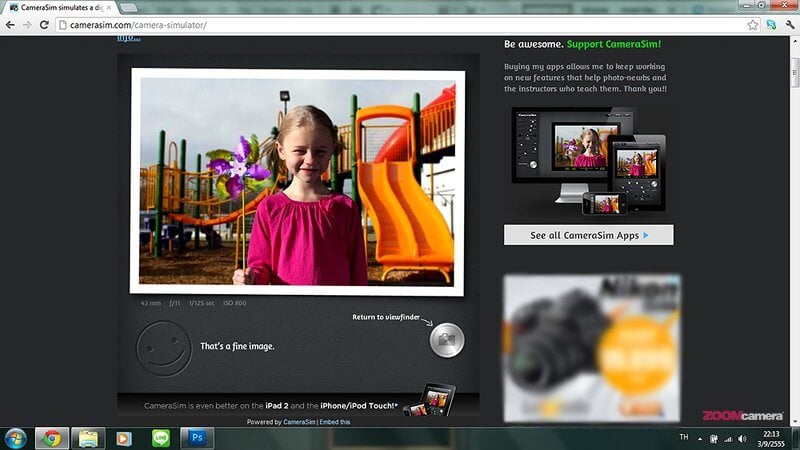
Task: Open the LINE app on the taskbar
Action: pyautogui.click(x=161, y=439)
